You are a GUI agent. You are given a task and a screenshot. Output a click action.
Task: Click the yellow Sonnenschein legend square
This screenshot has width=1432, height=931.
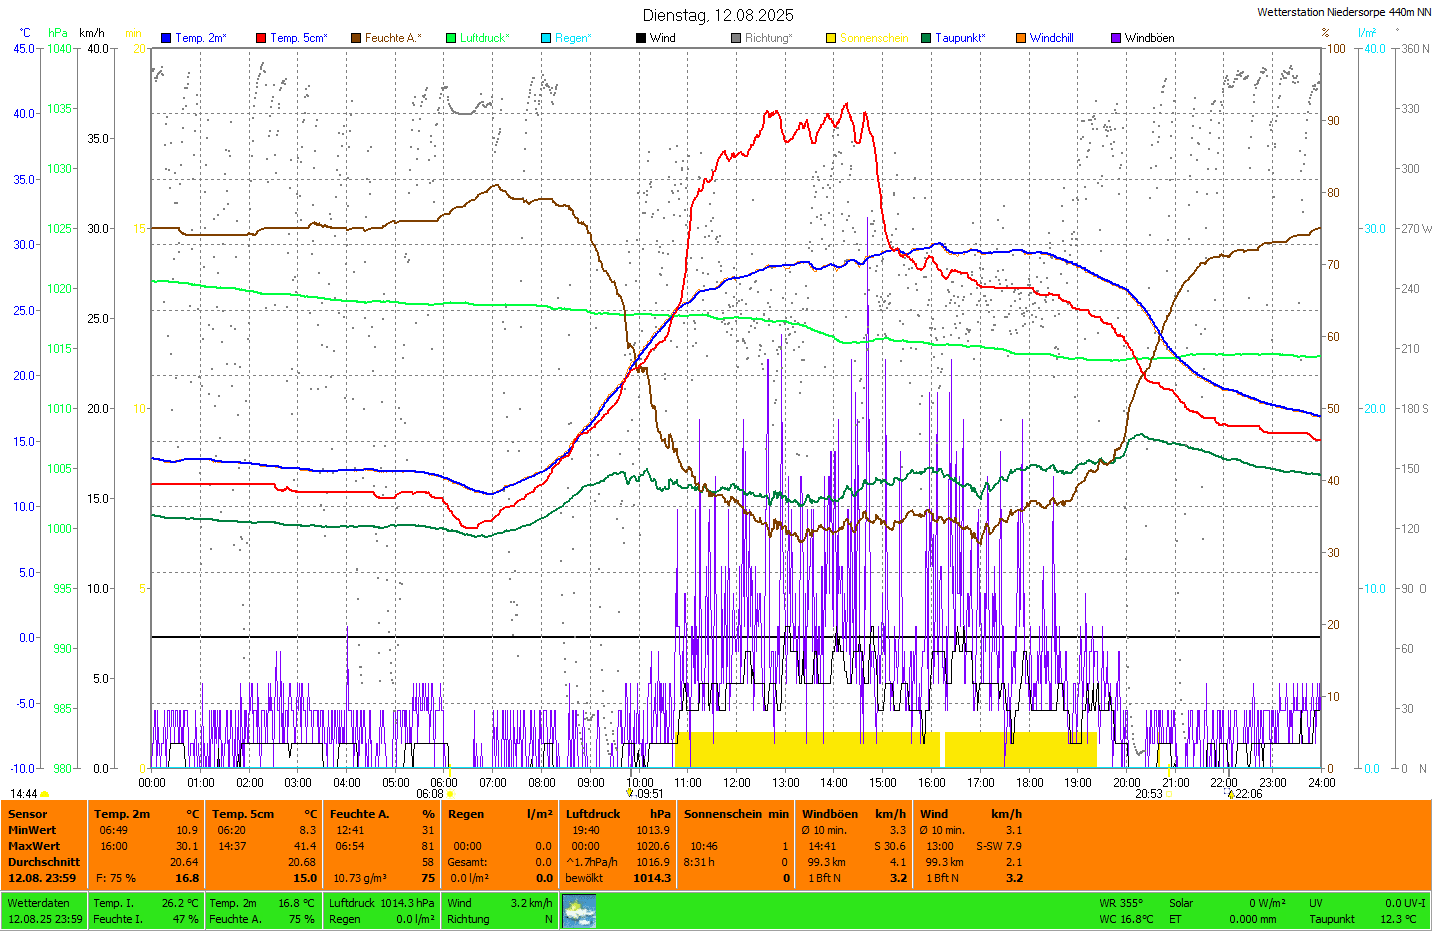click(831, 38)
